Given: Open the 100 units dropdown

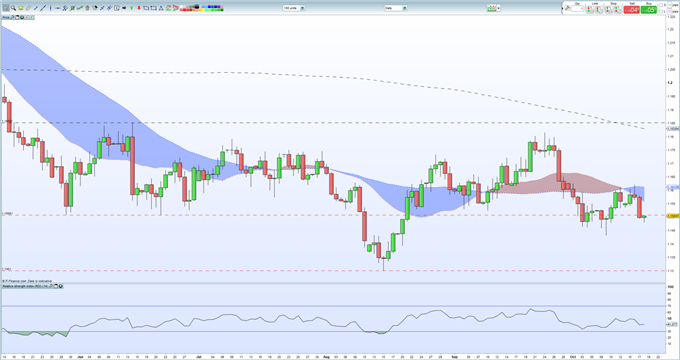Looking at the screenshot, I should 294,8.
